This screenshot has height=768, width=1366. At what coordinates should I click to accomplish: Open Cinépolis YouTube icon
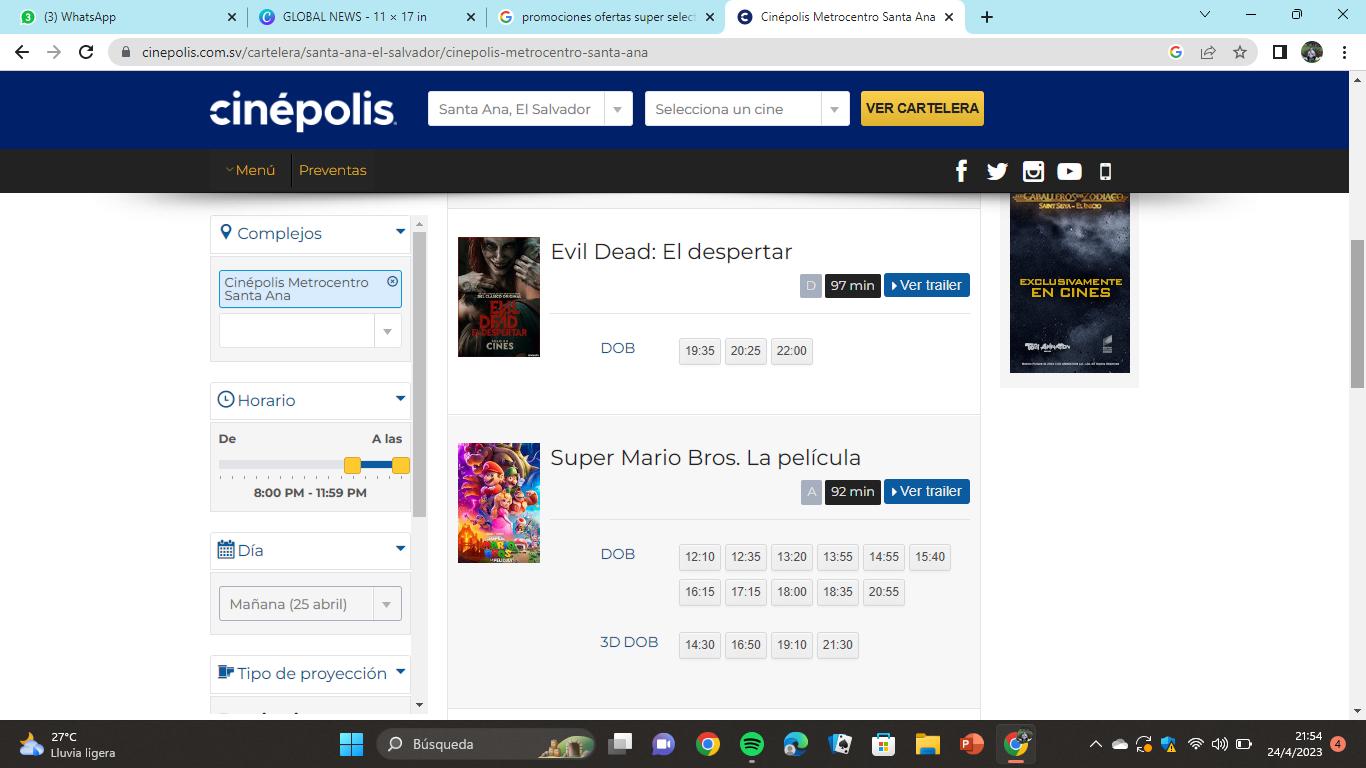coord(1069,171)
